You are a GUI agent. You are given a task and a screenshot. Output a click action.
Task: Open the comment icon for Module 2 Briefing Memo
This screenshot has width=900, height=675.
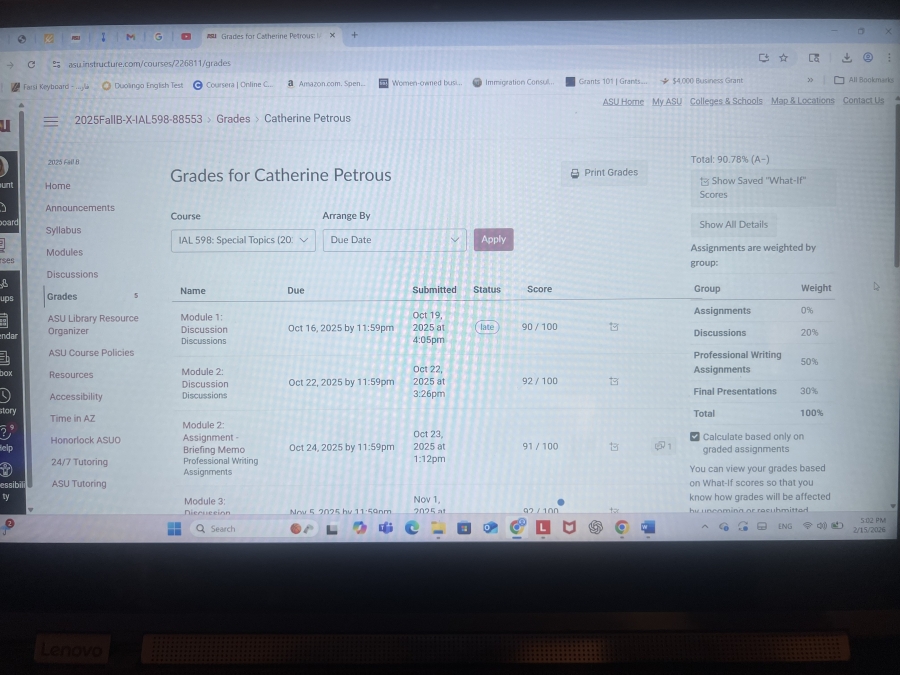coord(662,446)
